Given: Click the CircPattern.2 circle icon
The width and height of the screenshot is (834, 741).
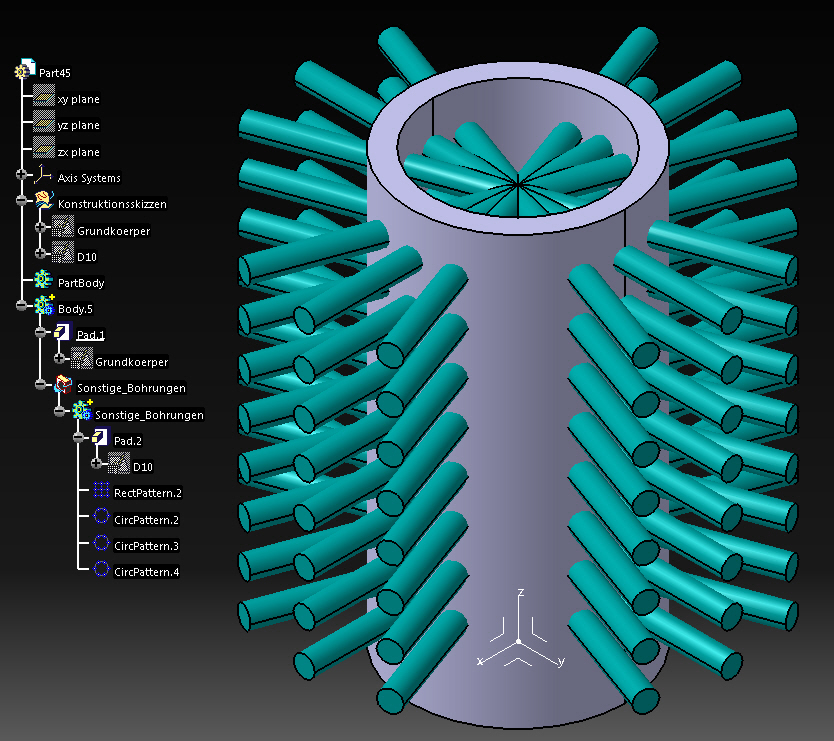Looking at the screenshot, I should coord(101,515).
